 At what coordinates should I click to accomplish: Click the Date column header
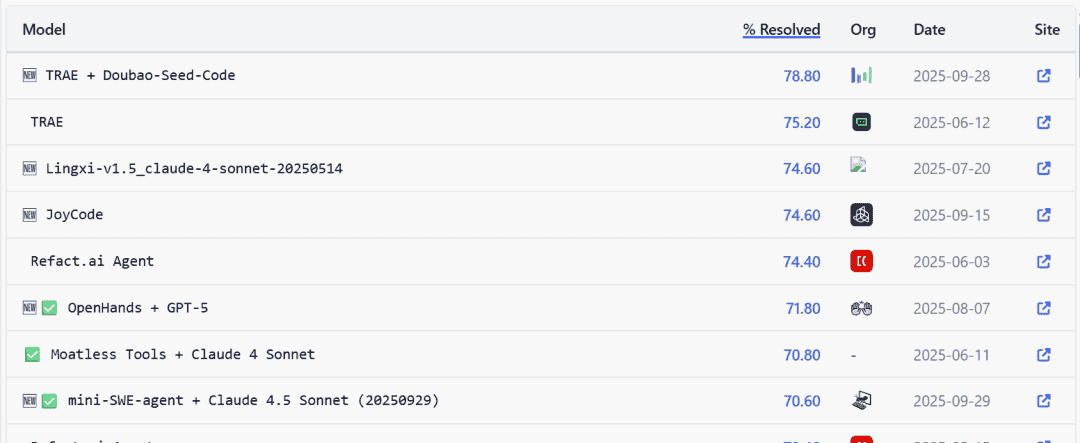[x=929, y=30]
